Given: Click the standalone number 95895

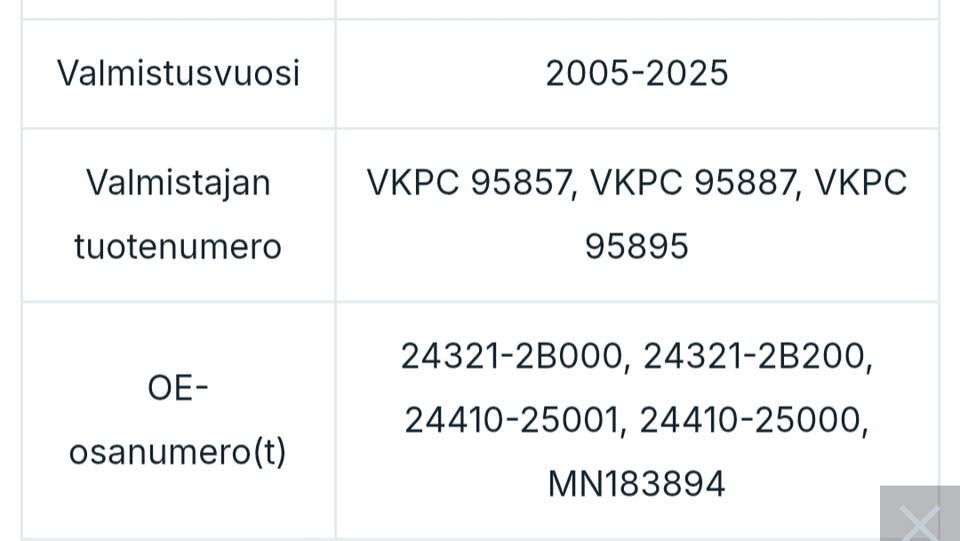Looking at the screenshot, I should pos(637,246).
